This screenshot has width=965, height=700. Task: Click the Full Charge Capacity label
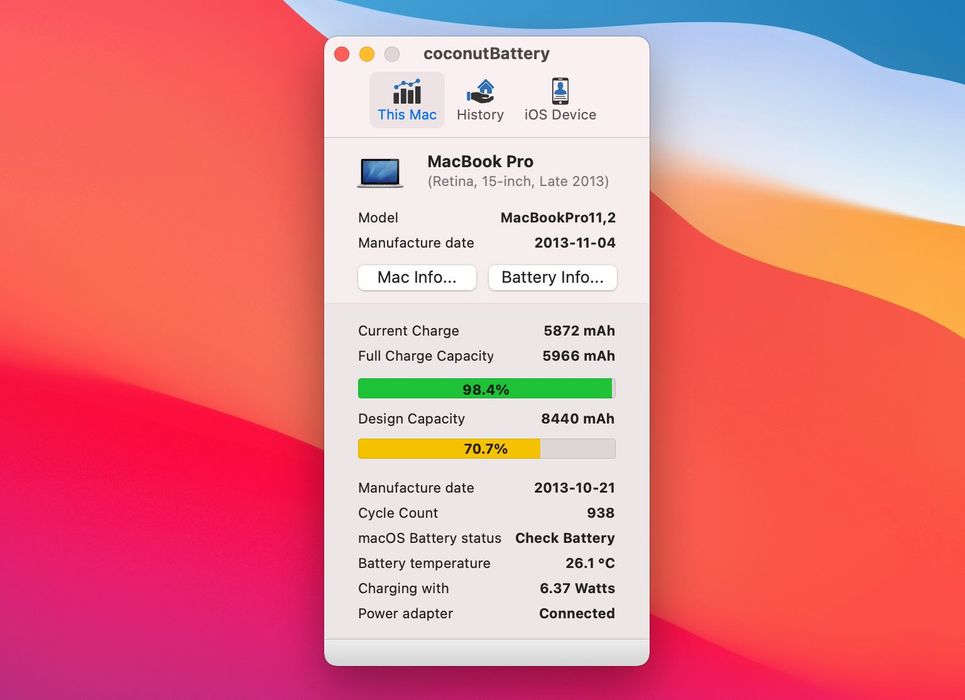coord(426,356)
